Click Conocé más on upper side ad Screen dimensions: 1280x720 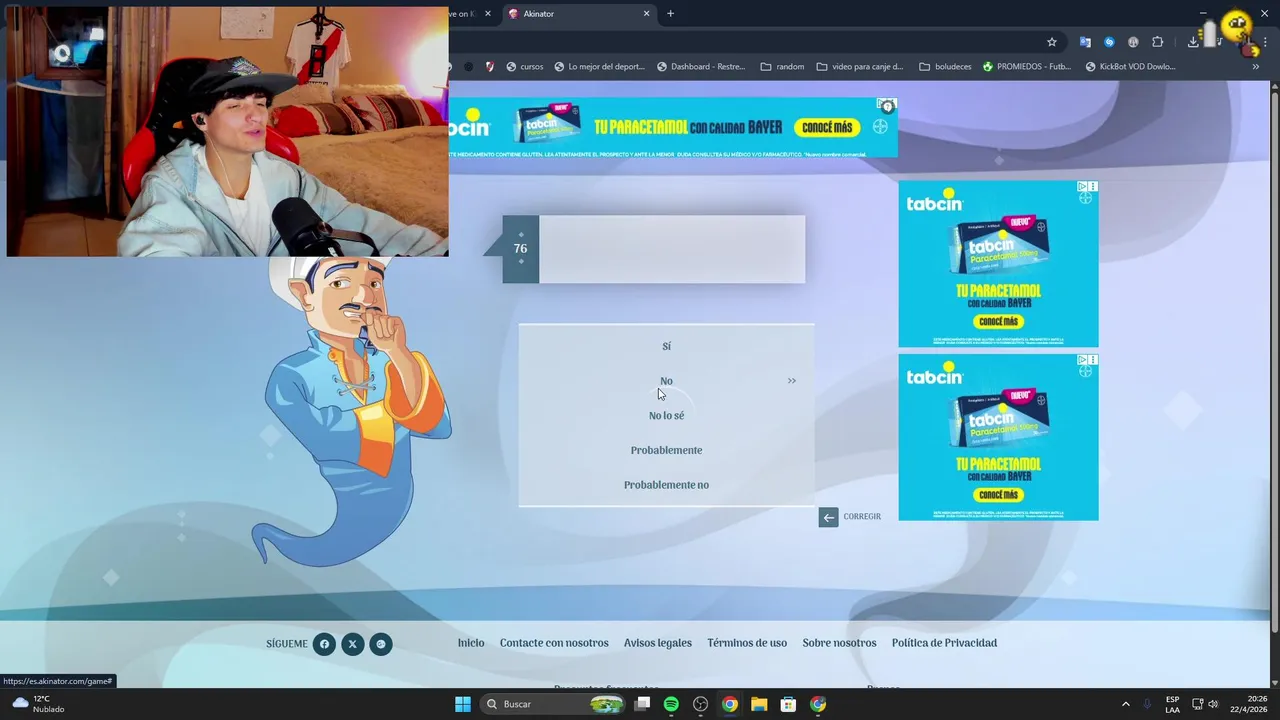[998, 321]
